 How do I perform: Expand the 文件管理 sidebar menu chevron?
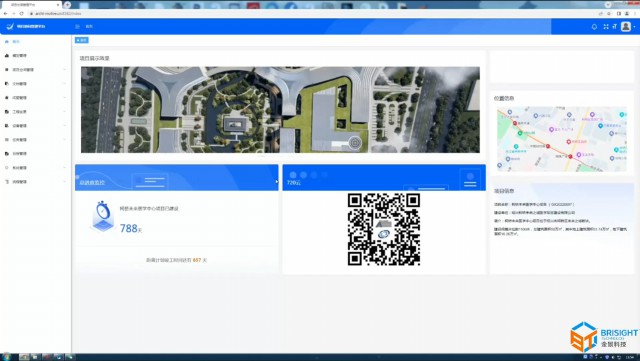[x=64, y=84]
